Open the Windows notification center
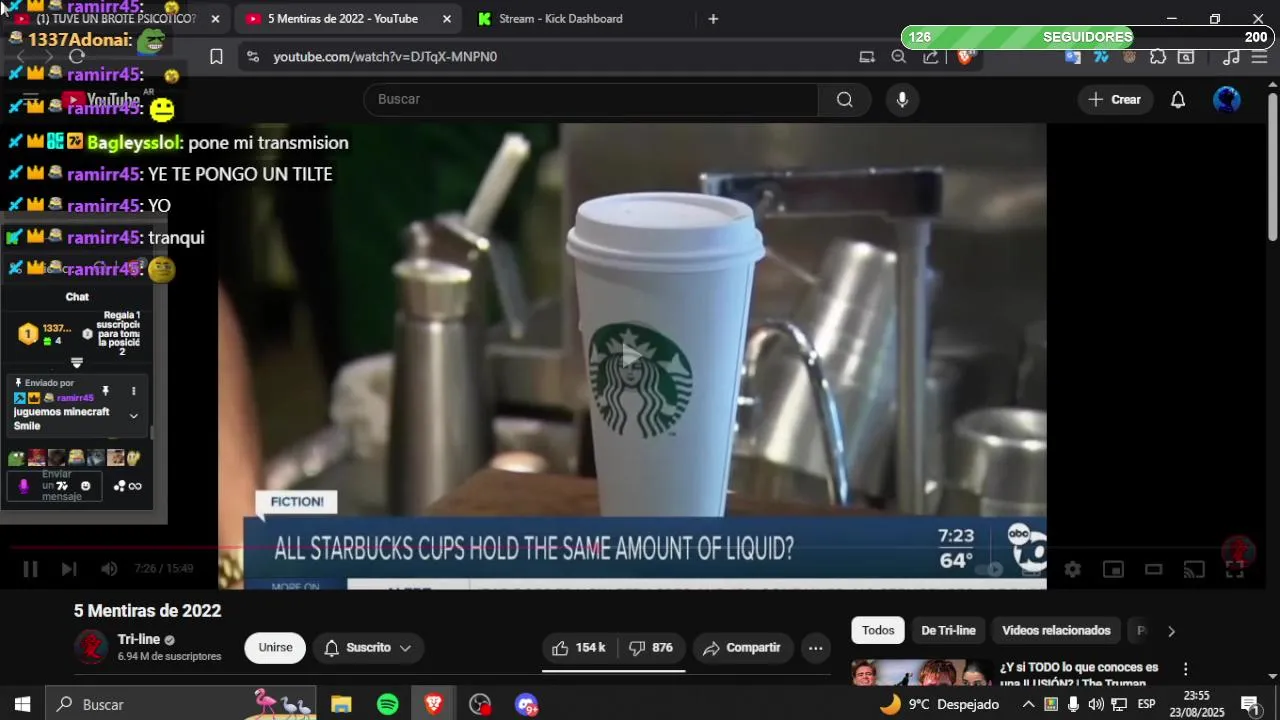This screenshot has height=720, width=1280. click(x=1249, y=705)
